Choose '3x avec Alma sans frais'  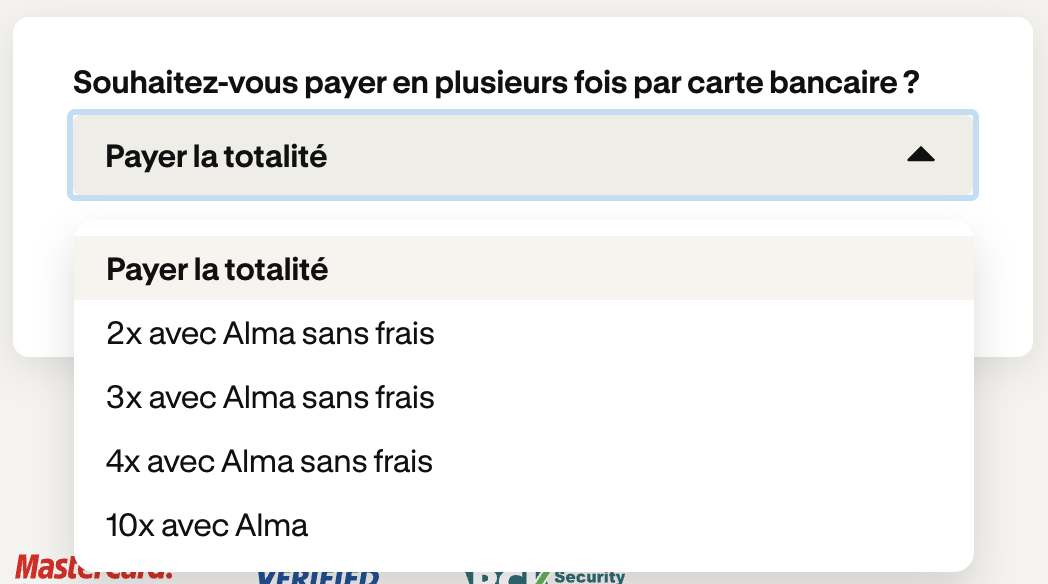(523, 397)
